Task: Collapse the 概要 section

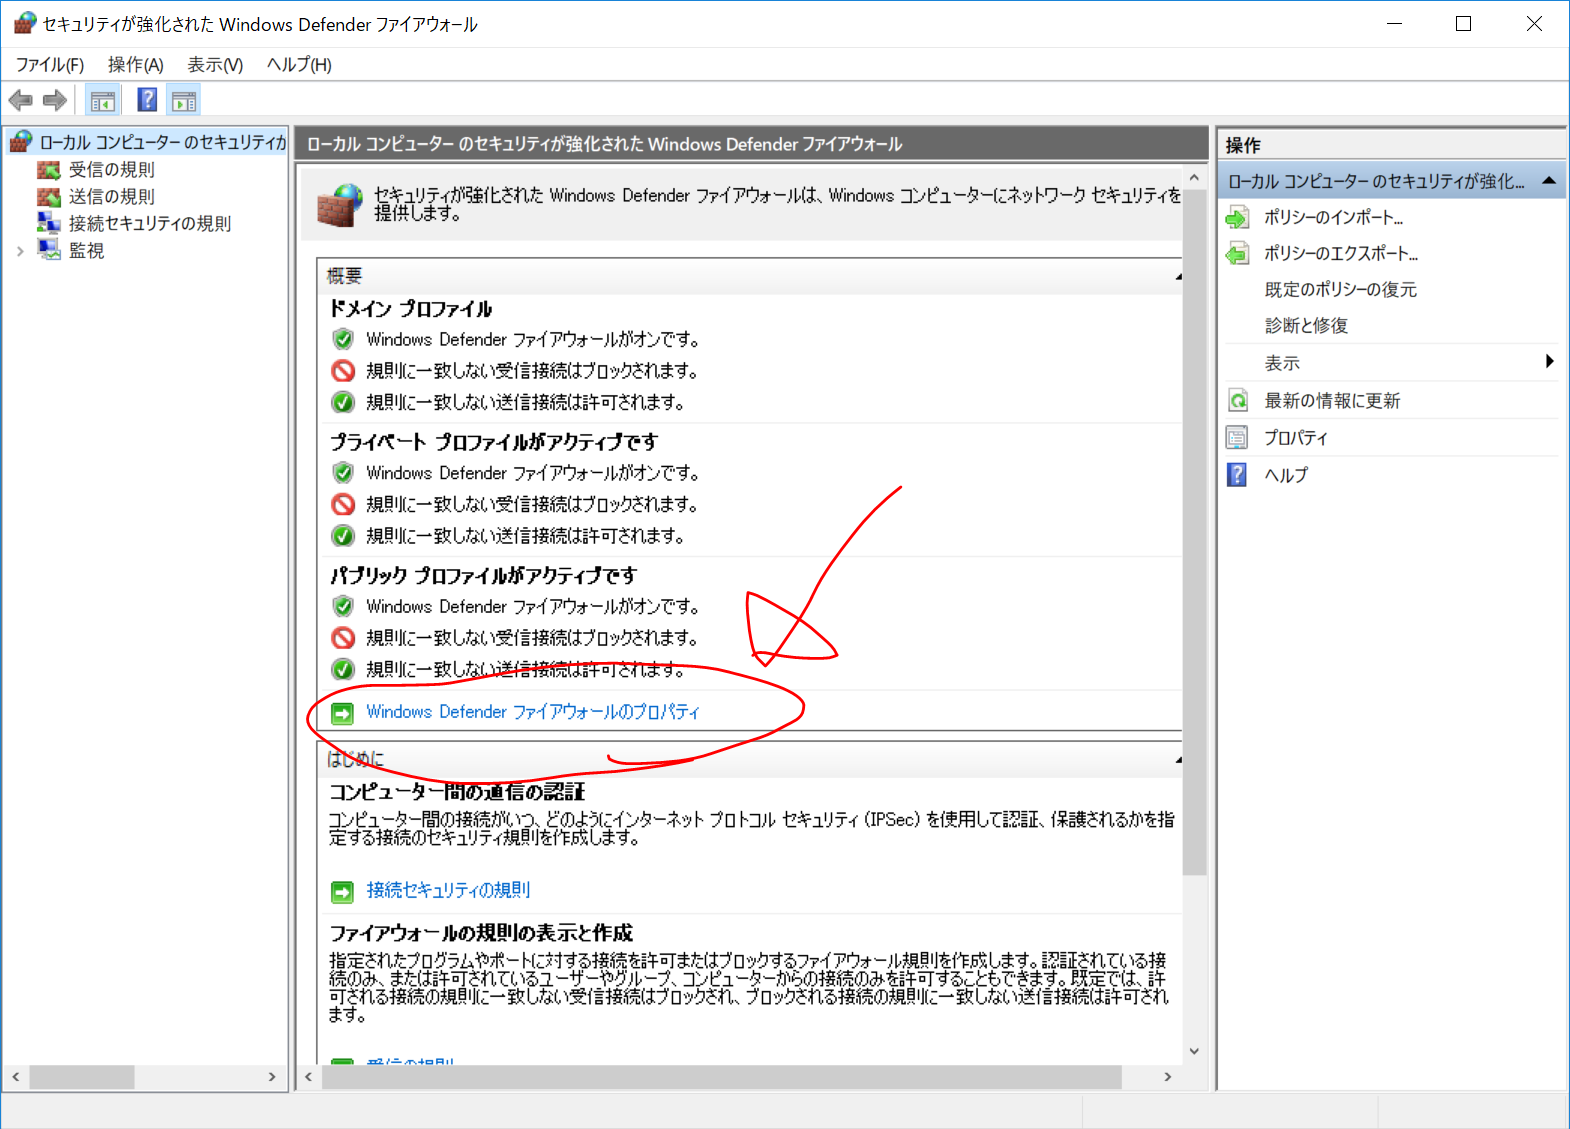Action: point(1178,276)
